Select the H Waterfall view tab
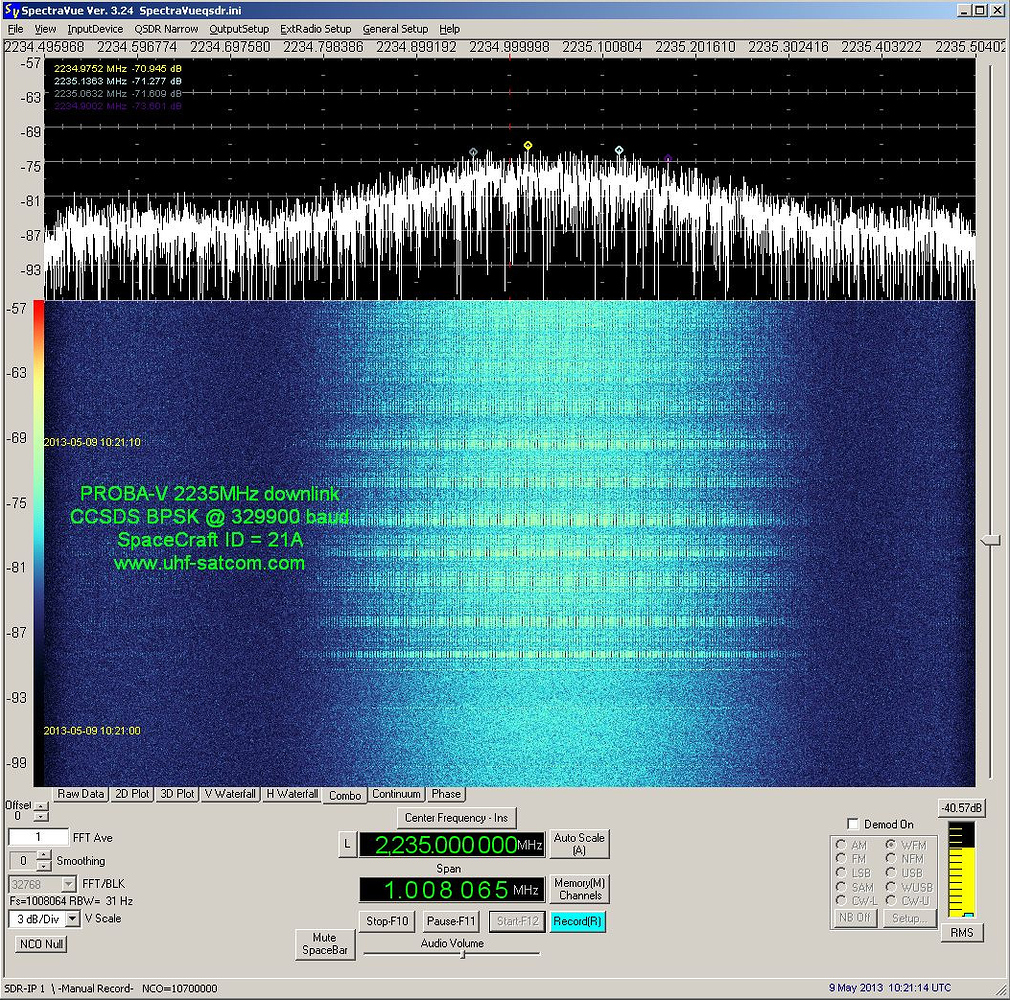The image size is (1010, 1000). [x=291, y=794]
